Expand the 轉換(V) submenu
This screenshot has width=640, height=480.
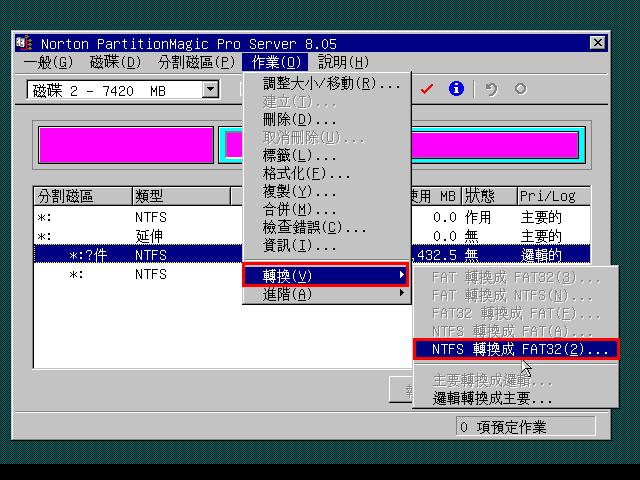[x=326, y=276]
